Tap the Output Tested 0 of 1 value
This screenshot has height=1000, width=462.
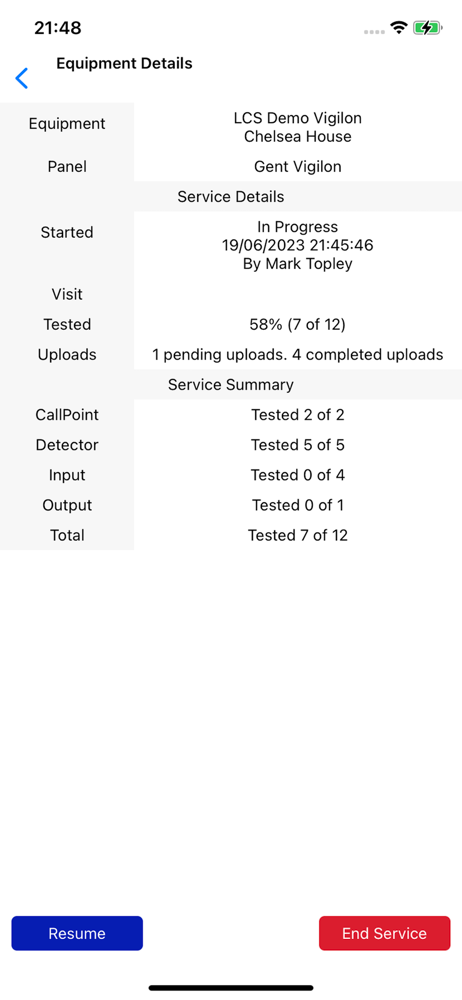(297, 505)
